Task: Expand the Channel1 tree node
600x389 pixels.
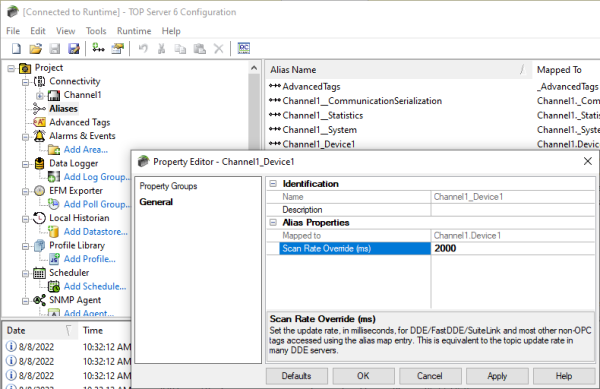Action: 40,96
